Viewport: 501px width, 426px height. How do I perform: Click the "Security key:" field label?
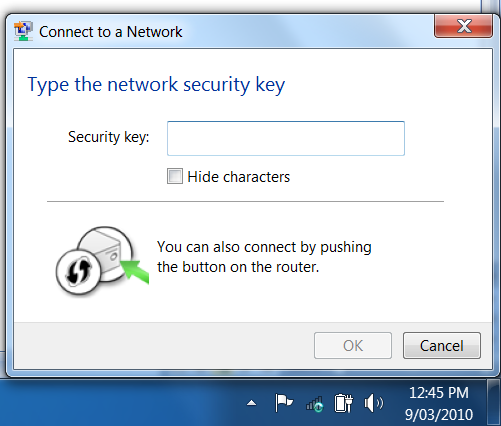[109, 137]
